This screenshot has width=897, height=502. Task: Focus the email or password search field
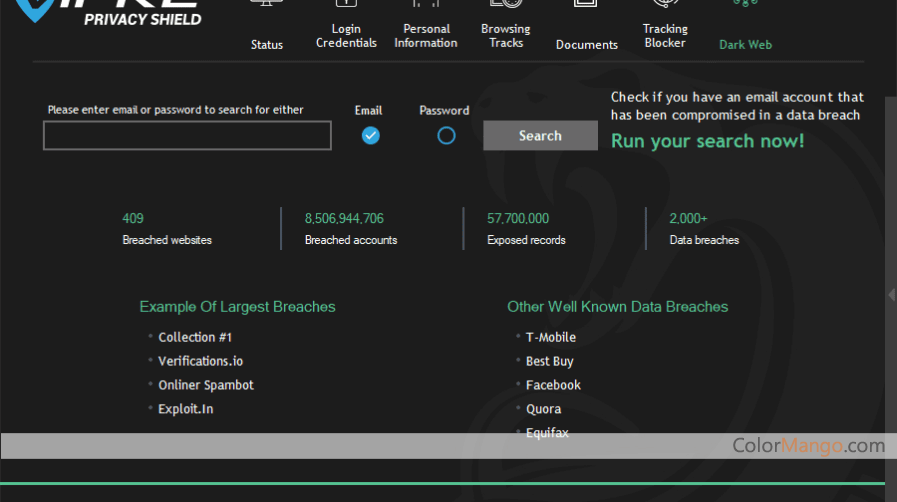(x=187, y=136)
